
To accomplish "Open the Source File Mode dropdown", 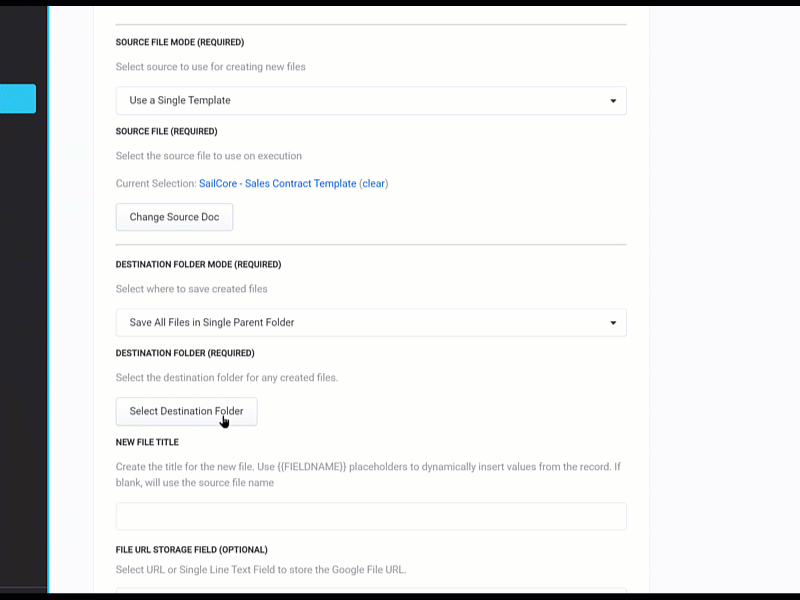I will 370,100.
